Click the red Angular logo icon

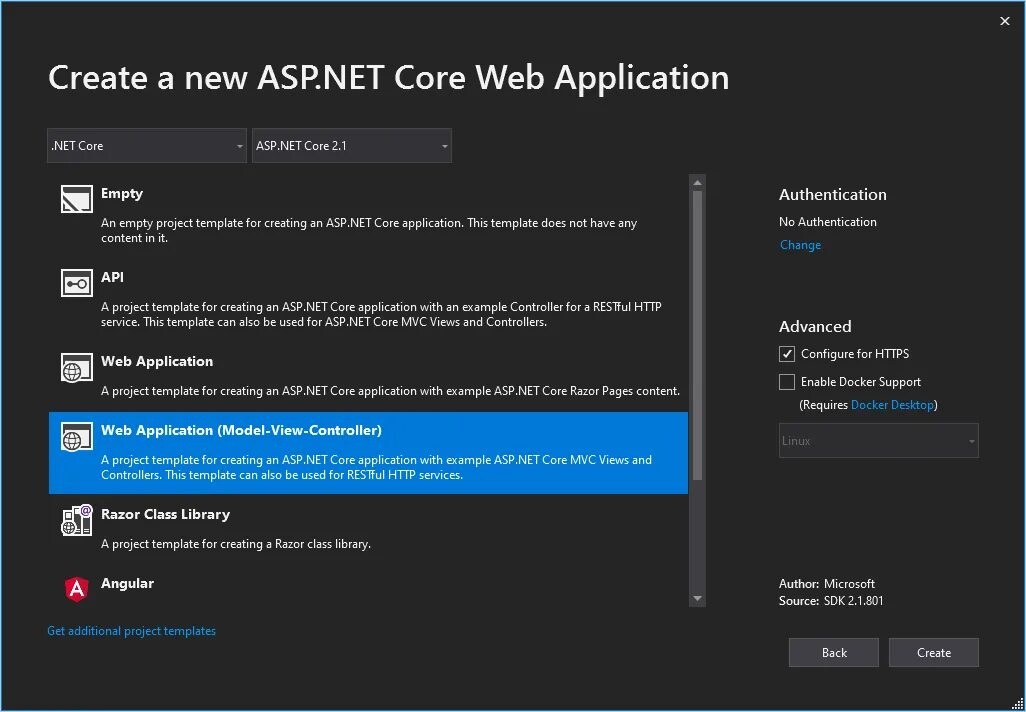pyautogui.click(x=77, y=589)
